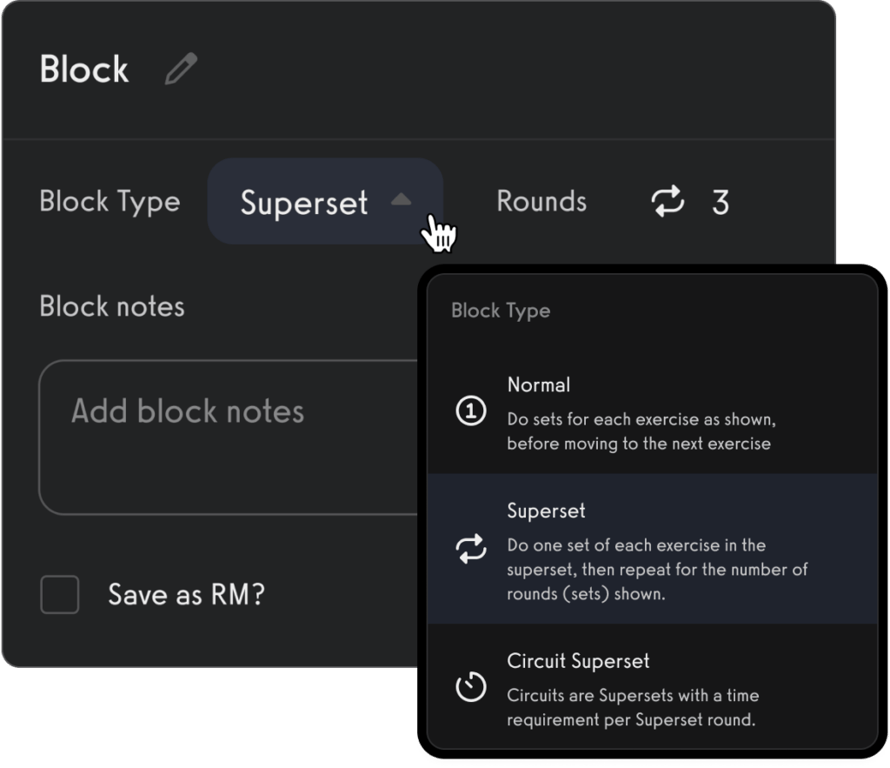Click the 'Block Type' label beside the dropdown
Image resolution: width=890 pixels, height=768 pixels.
click(x=109, y=202)
